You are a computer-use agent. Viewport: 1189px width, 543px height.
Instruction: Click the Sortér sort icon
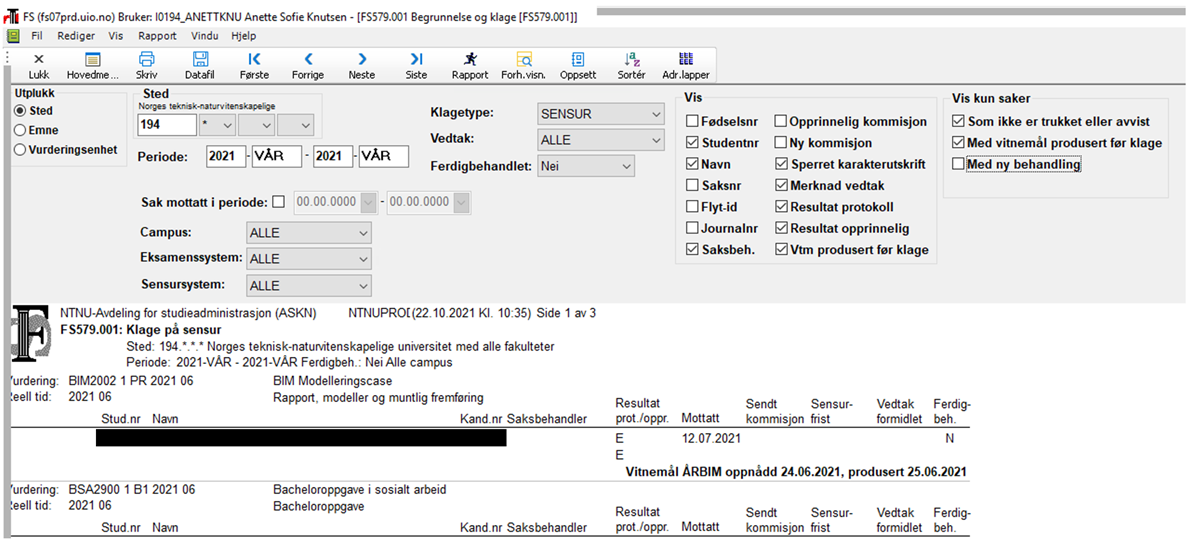tap(632, 65)
